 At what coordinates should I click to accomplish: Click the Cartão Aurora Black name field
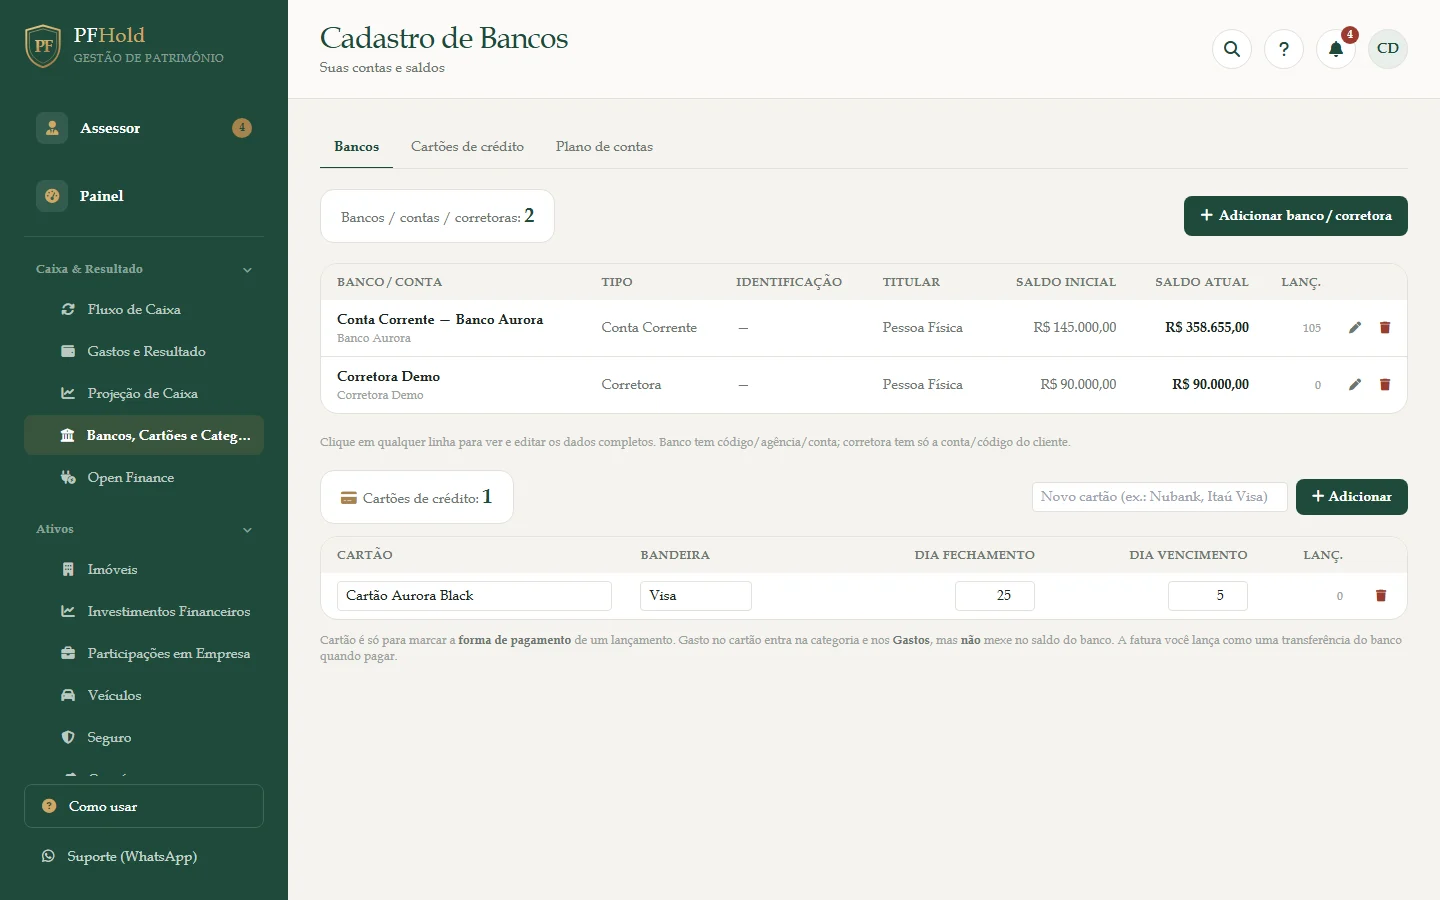[x=474, y=596]
